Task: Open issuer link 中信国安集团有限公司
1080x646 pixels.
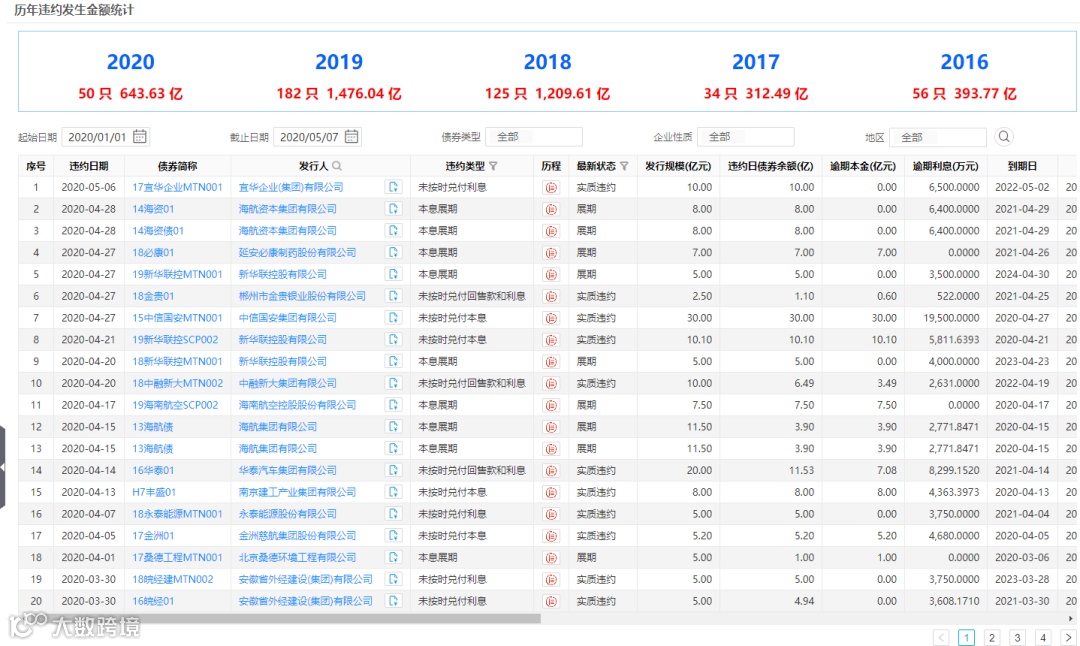Action: point(287,318)
